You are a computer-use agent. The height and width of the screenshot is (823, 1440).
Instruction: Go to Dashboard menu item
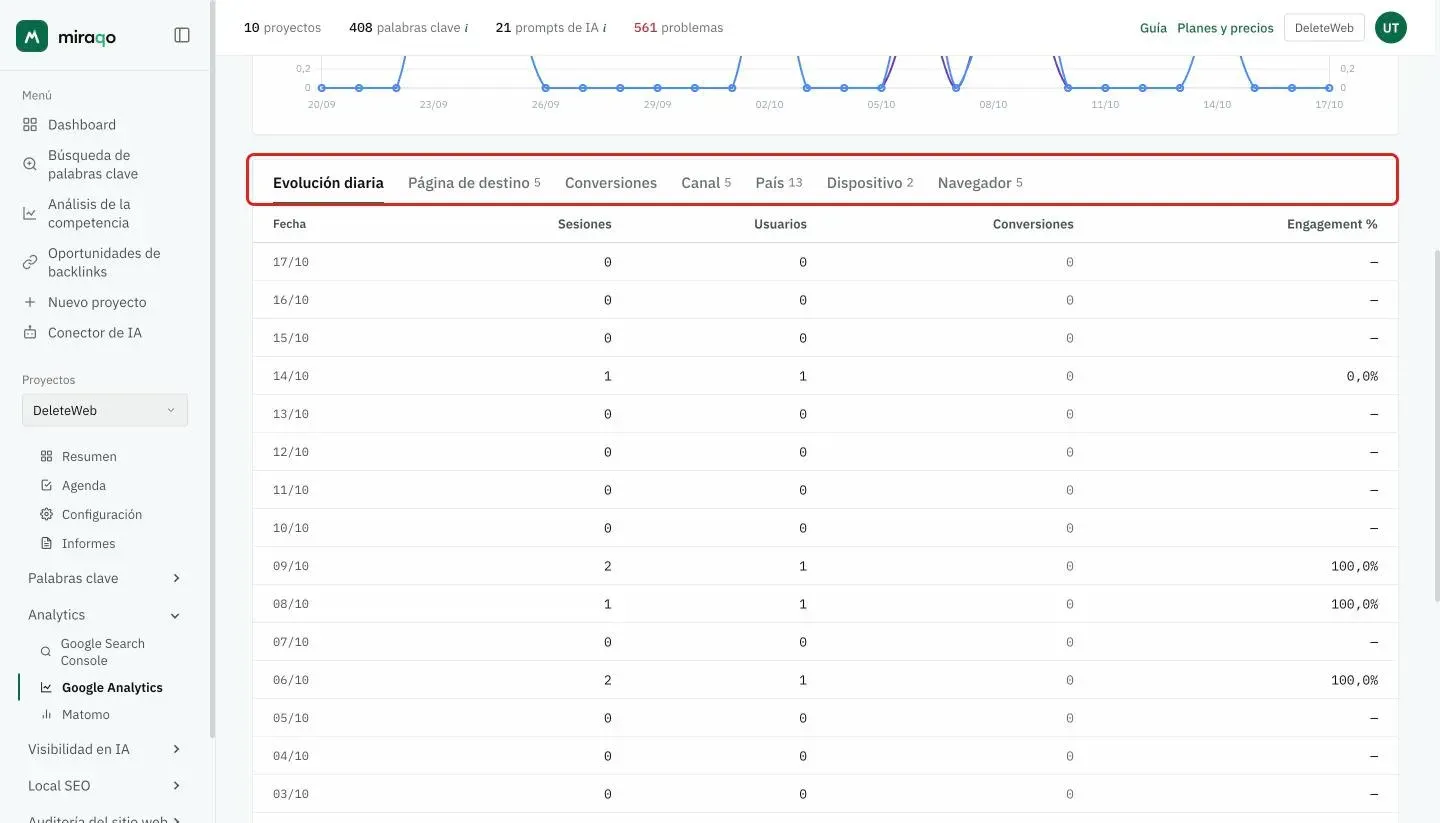tap(82, 125)
